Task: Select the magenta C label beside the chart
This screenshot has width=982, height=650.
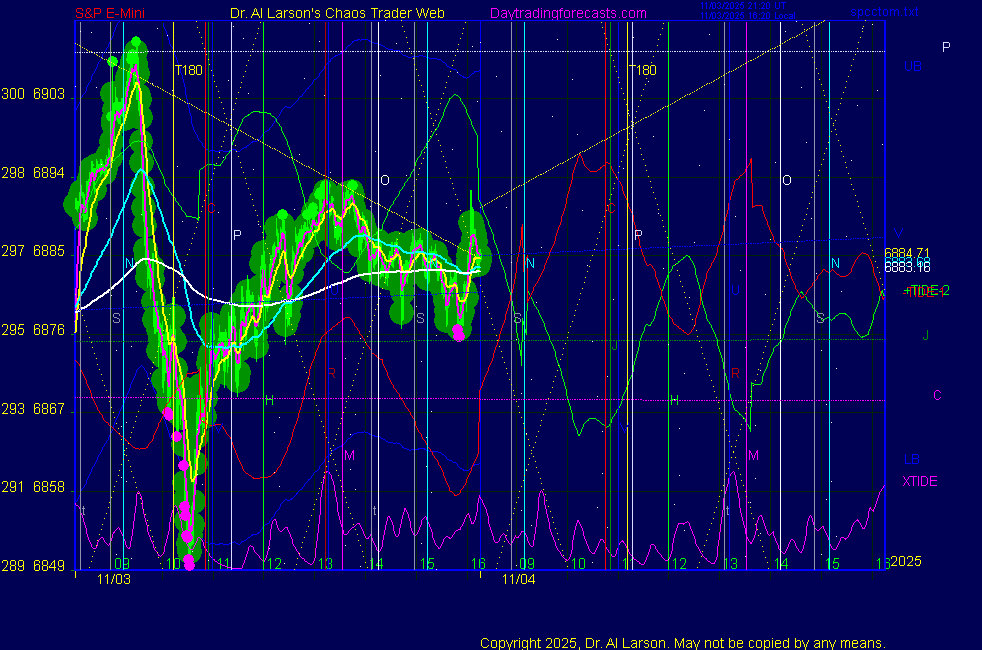Action: (x=937, y=395)
